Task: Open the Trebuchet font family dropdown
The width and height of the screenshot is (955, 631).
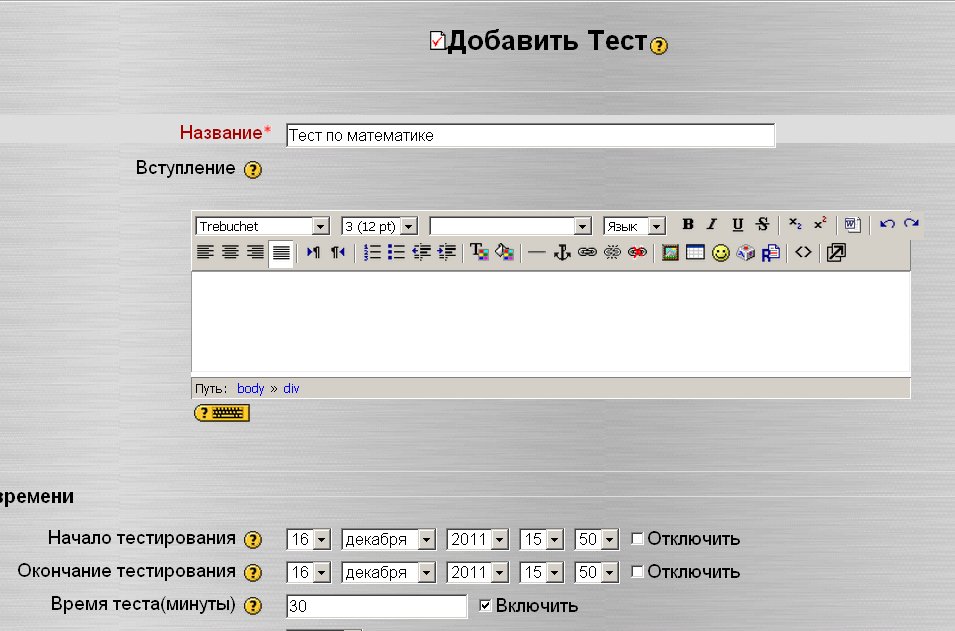Action: point(261,225)
